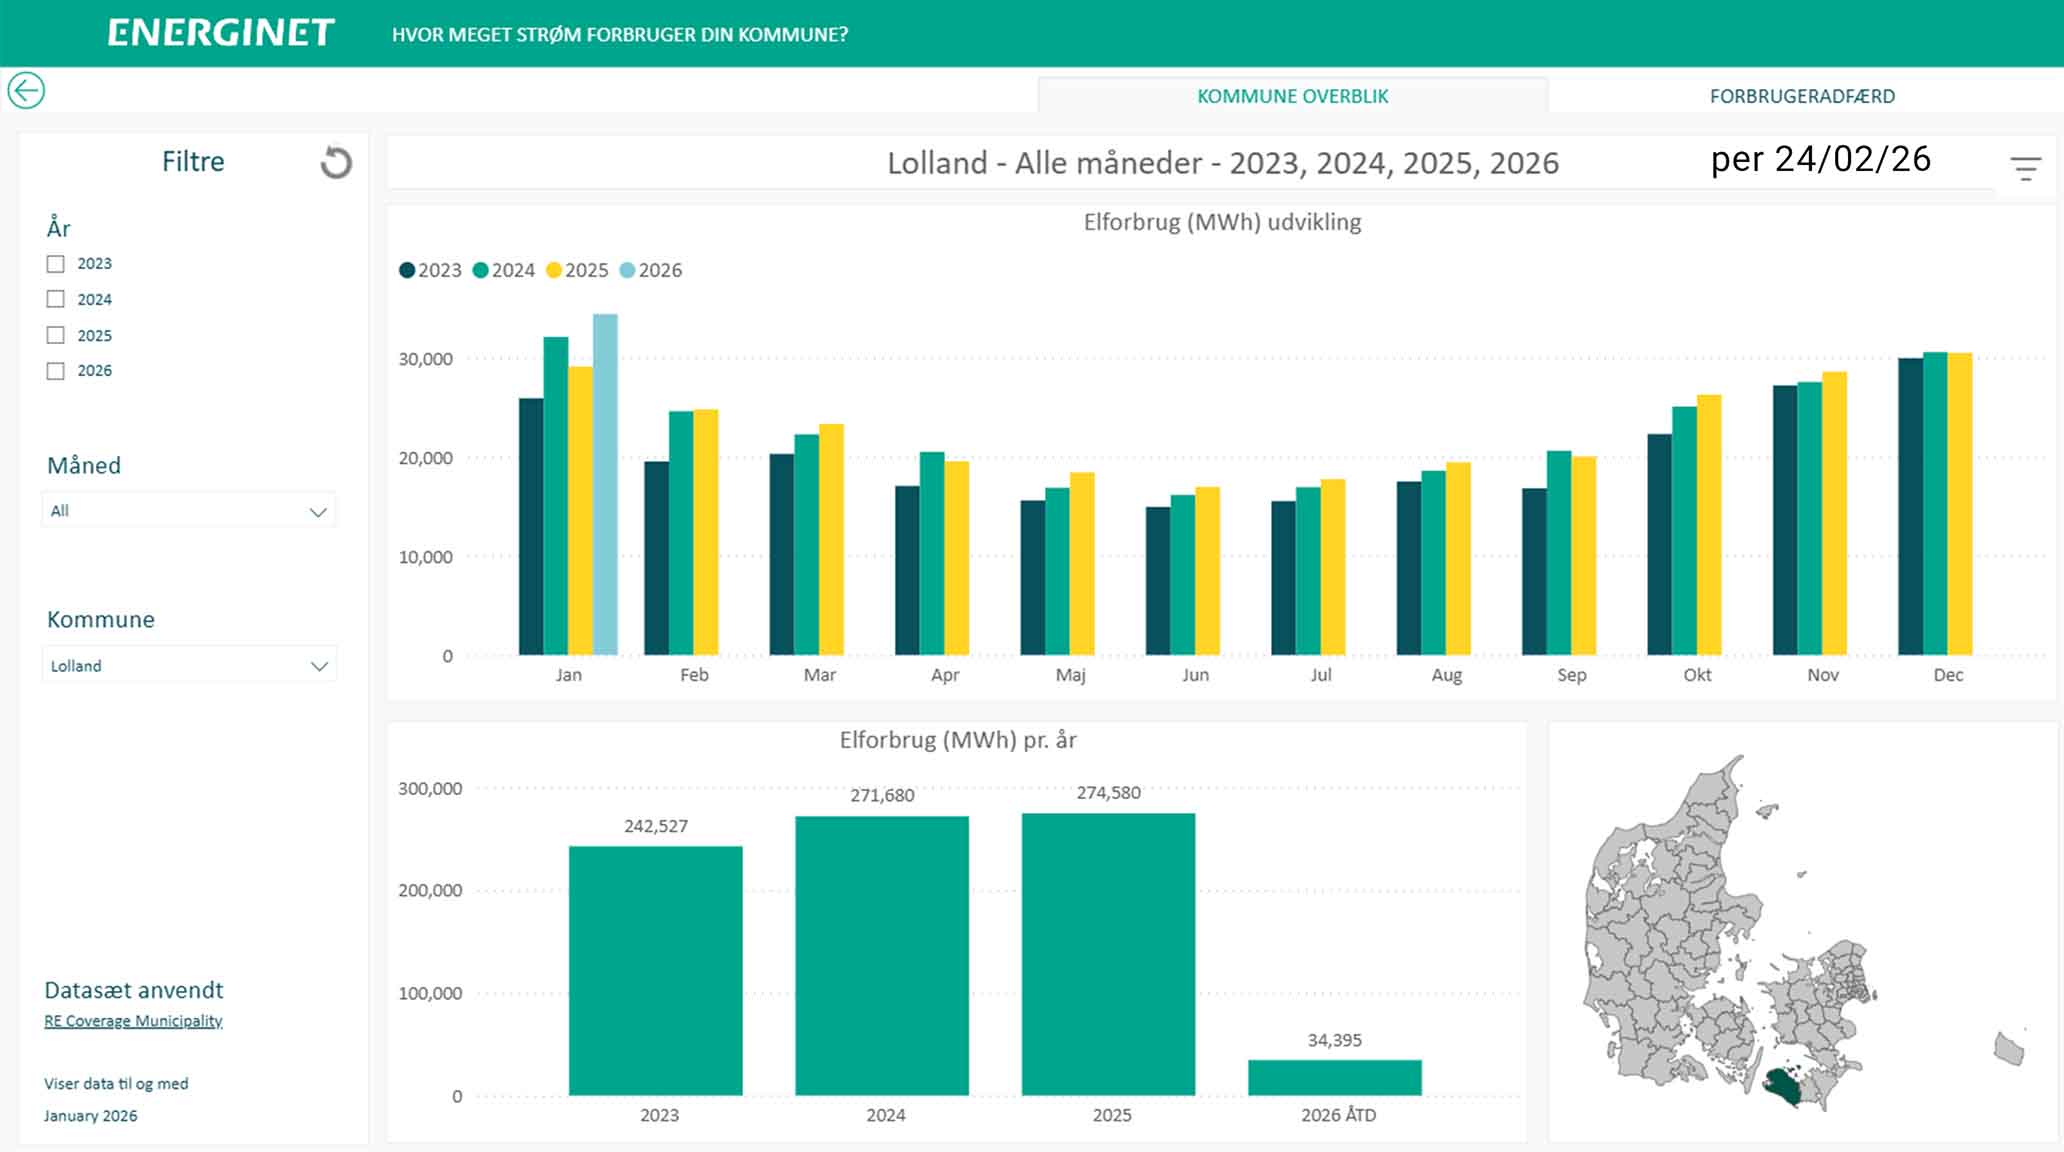The width and height of the screenshot is (2064, 1152).
Task: Click the chevron on the Kommune selector
Action: (x=319, y=666)
